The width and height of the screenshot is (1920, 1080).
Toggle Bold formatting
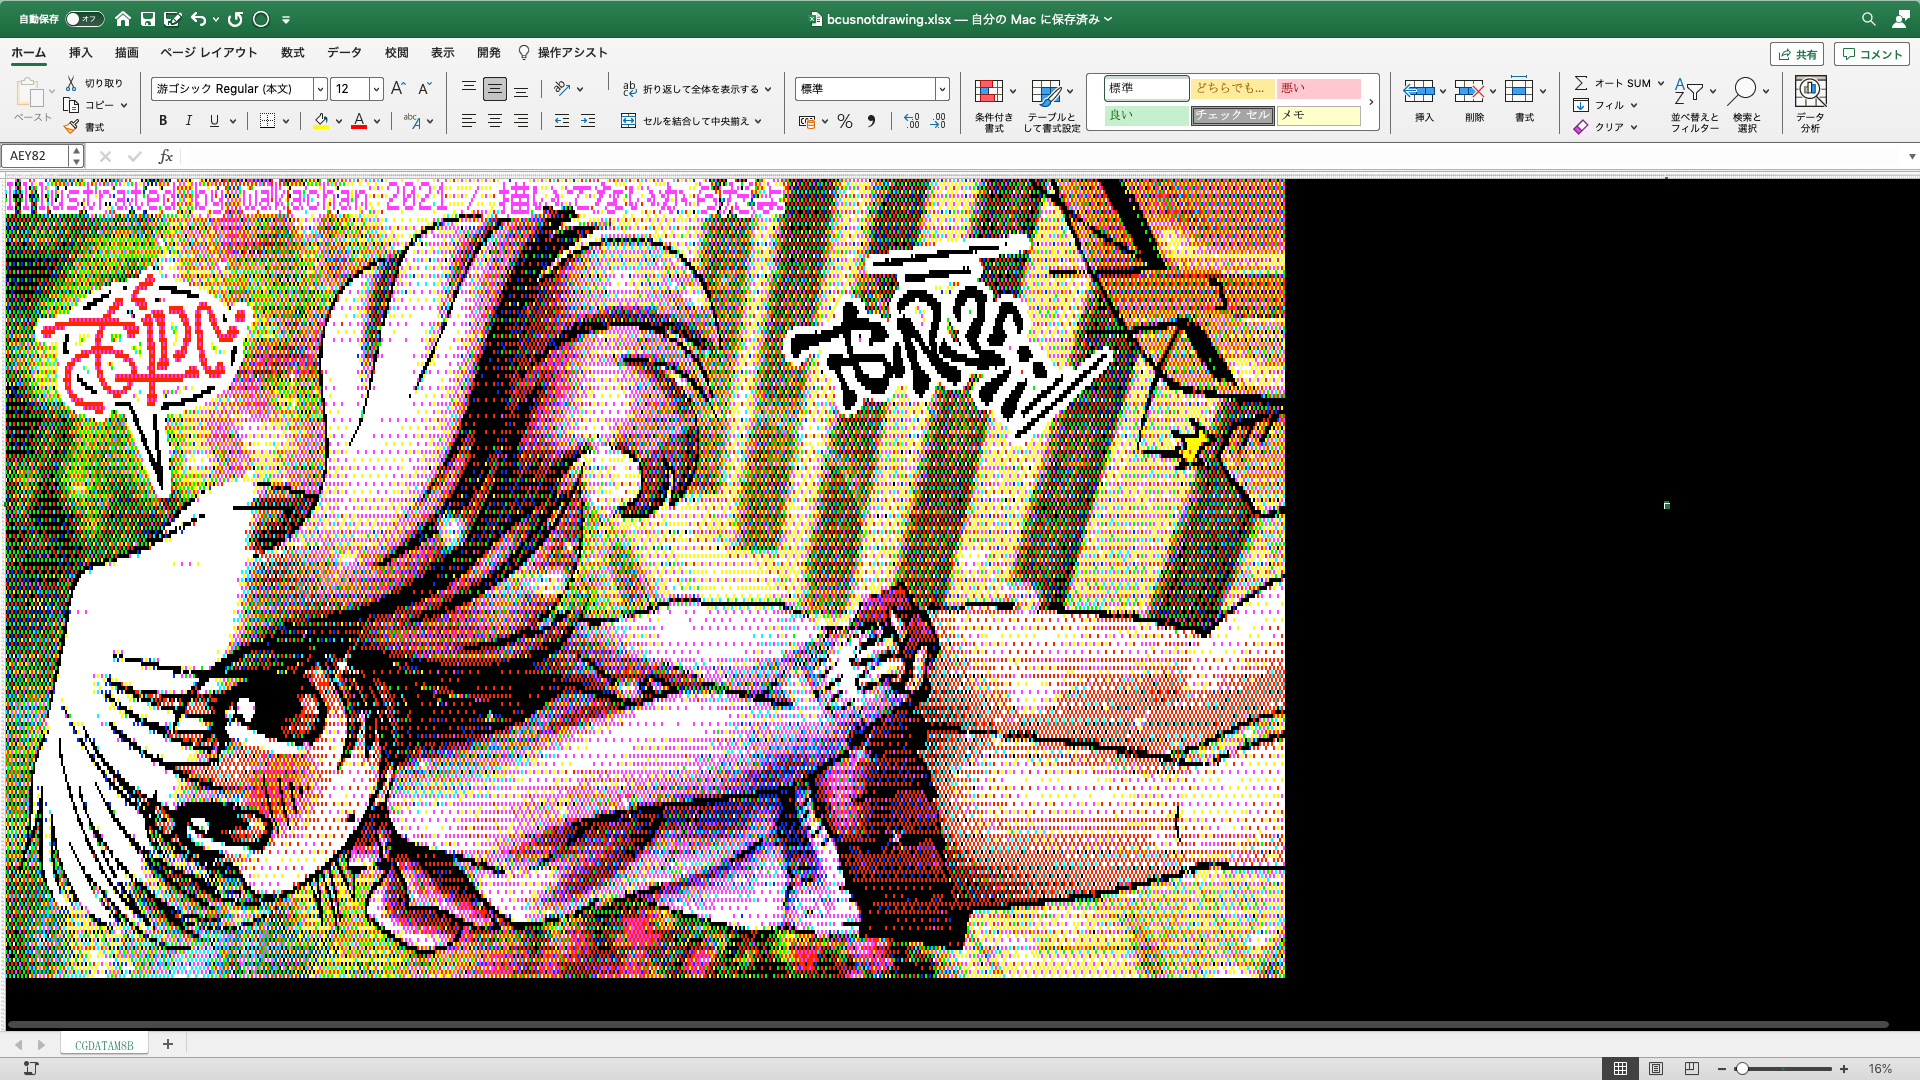[x=163, y=121]
